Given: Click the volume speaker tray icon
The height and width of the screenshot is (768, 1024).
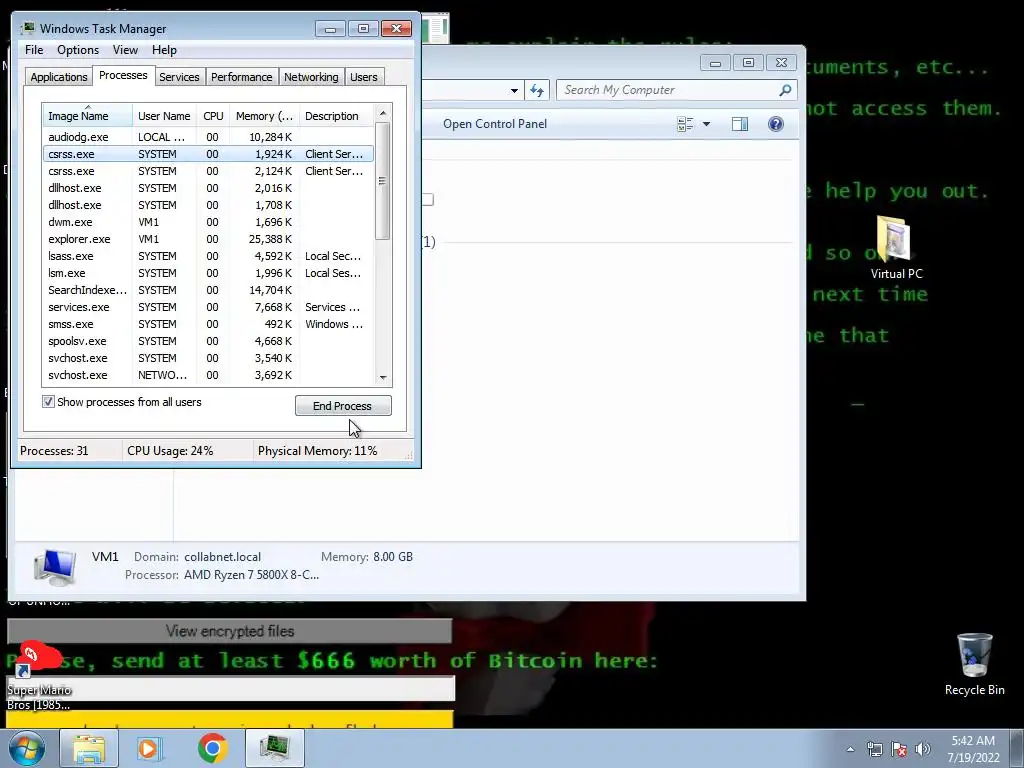Looking at the screenshot, I should [923, 749].
